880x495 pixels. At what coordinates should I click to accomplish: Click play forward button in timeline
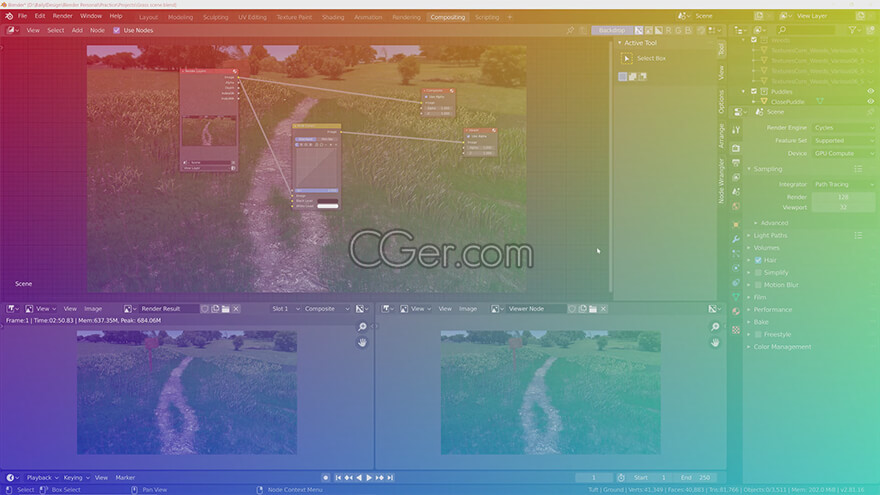(369, 478)
